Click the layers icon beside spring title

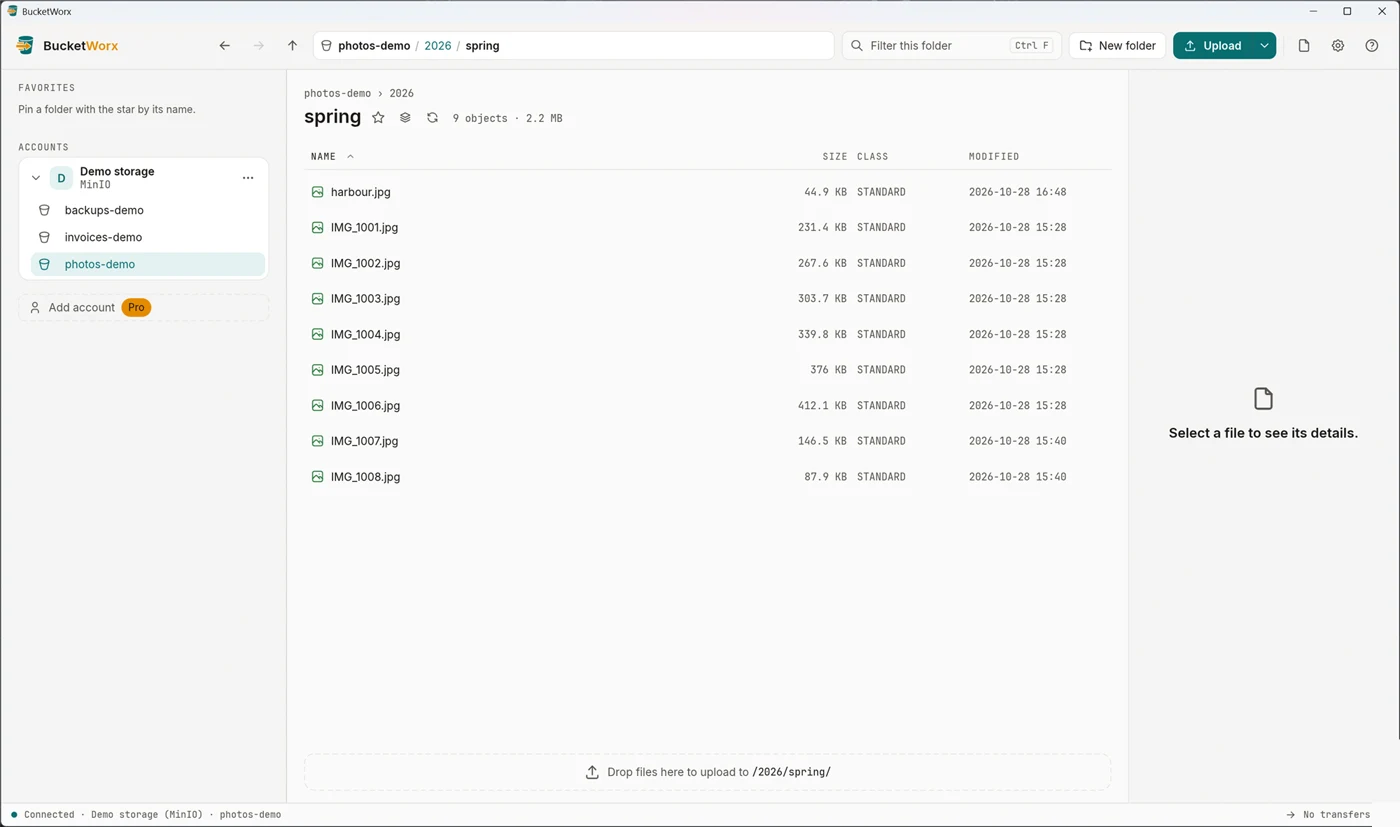click(405, 118)
